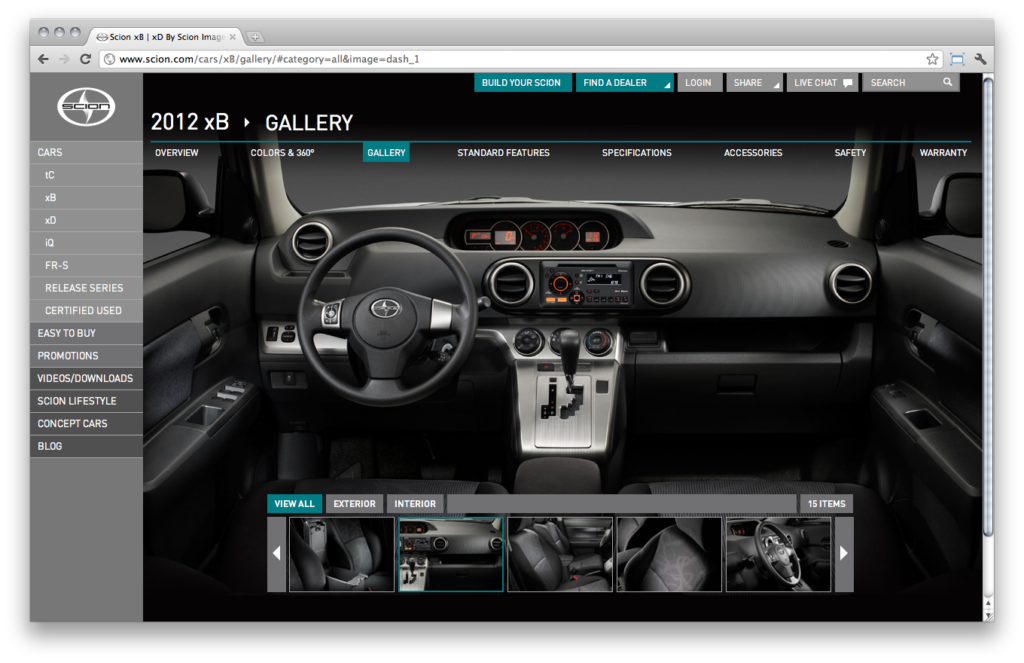
Task: Open the Safety tab
Action: [x=850, y=153]
